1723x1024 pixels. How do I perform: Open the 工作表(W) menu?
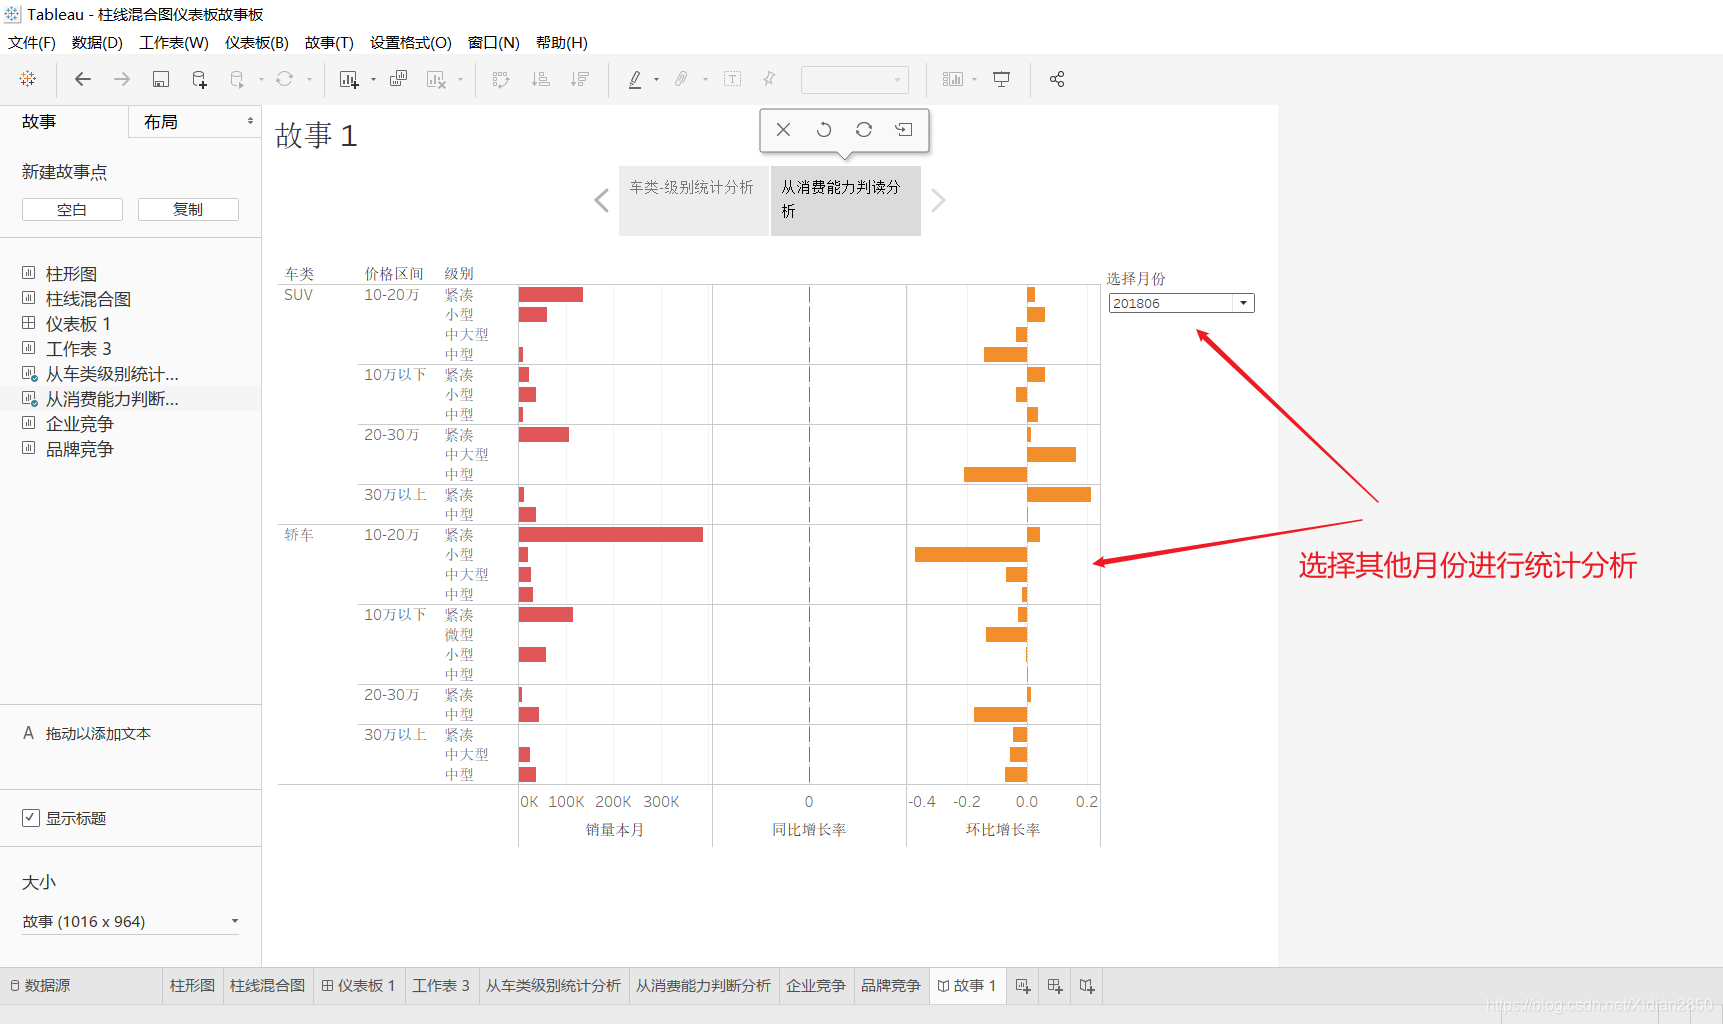174,42
